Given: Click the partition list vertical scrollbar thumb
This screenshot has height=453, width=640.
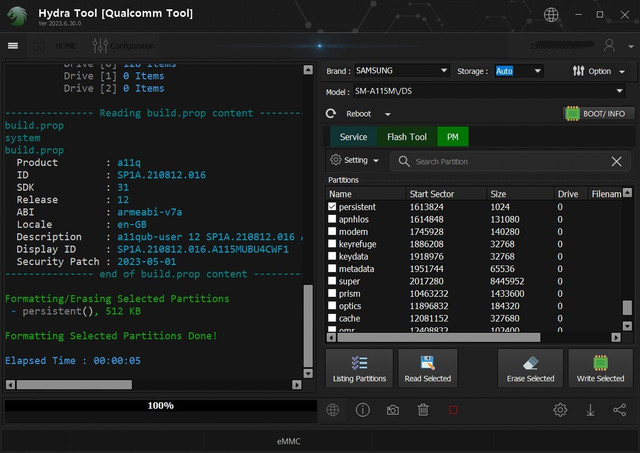Looking at the screenshot, I should tap(627, 308).
